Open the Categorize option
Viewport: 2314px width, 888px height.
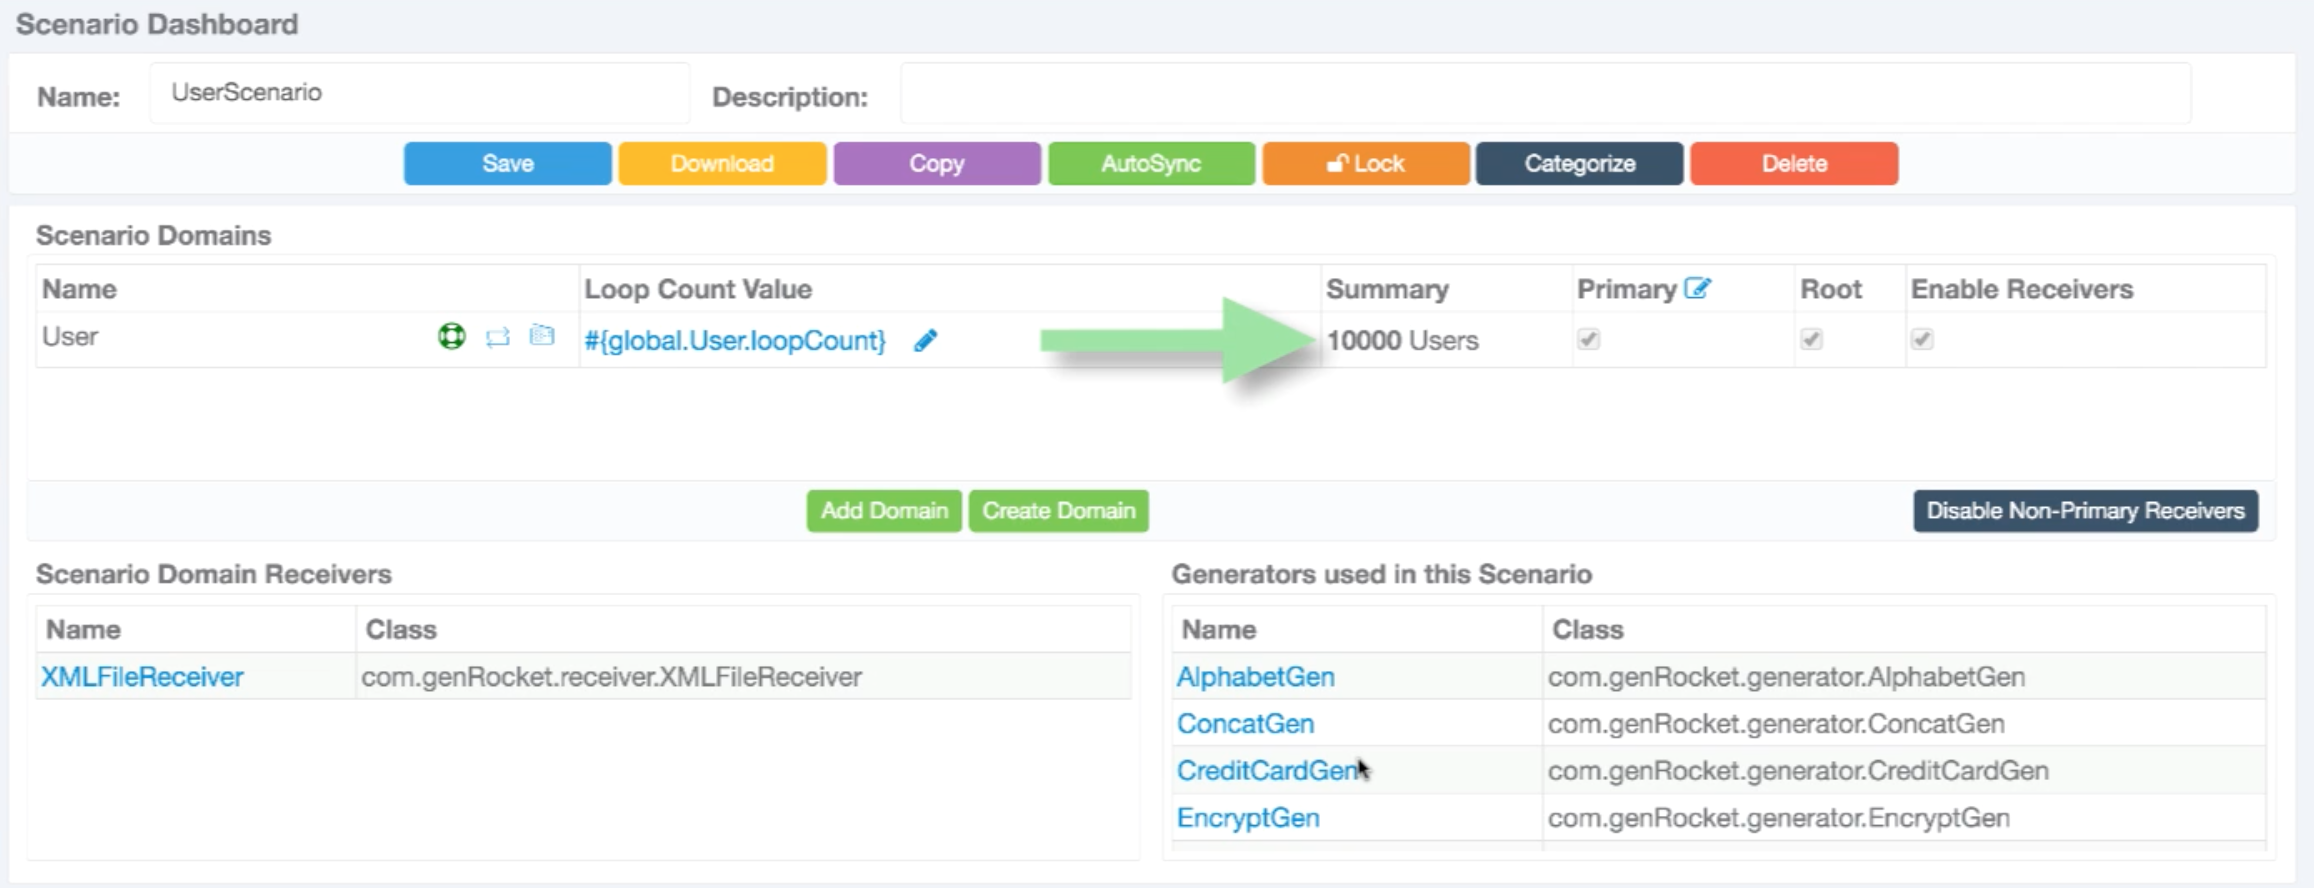click(x=1580, y=164)
